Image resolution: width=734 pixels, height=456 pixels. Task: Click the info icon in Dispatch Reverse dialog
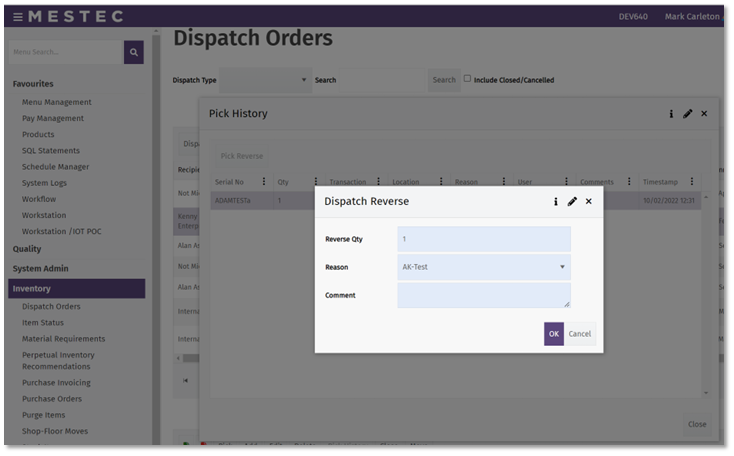coord(556,201)
